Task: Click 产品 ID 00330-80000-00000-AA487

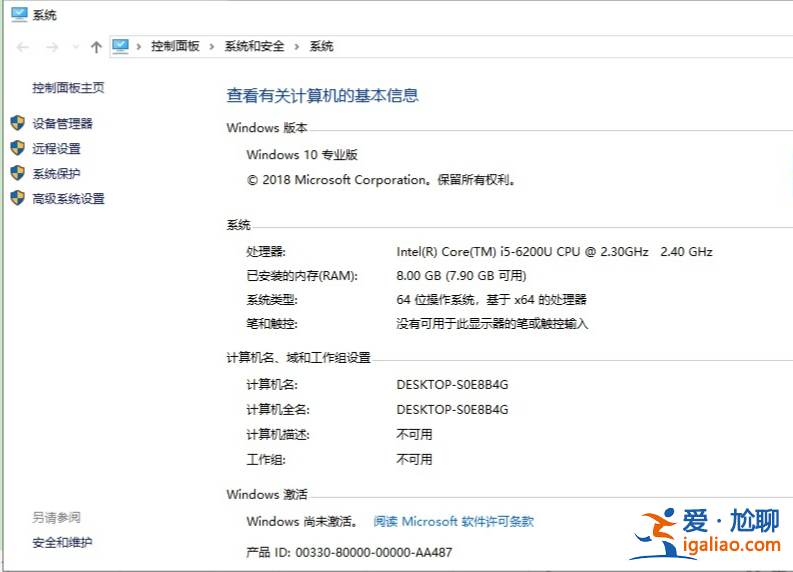Action: [x=349, y=552]
